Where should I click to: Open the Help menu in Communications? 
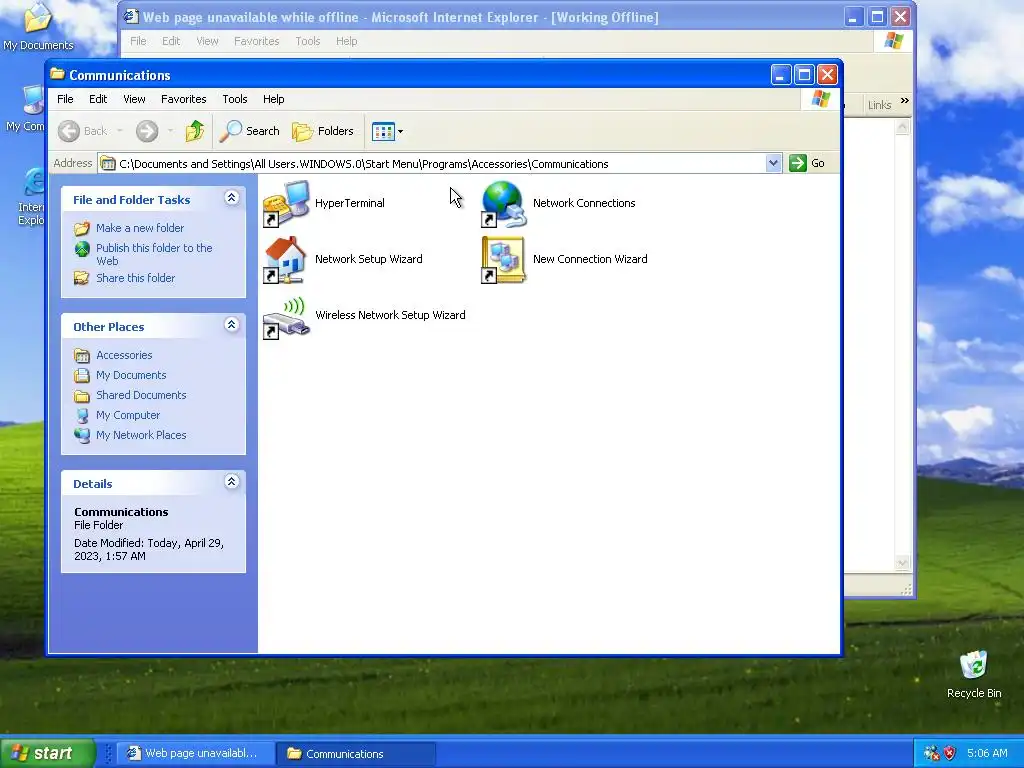pyautogui.click(x=274, y=99)
